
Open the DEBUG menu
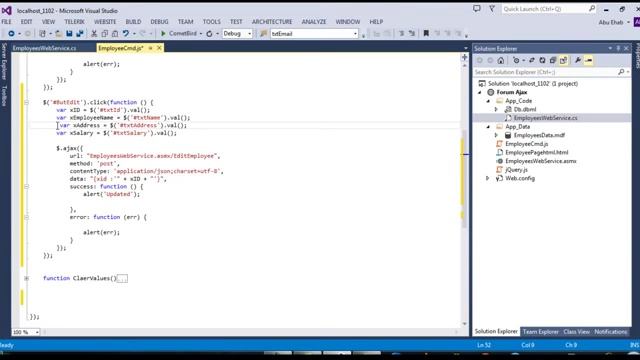[159, 22]
